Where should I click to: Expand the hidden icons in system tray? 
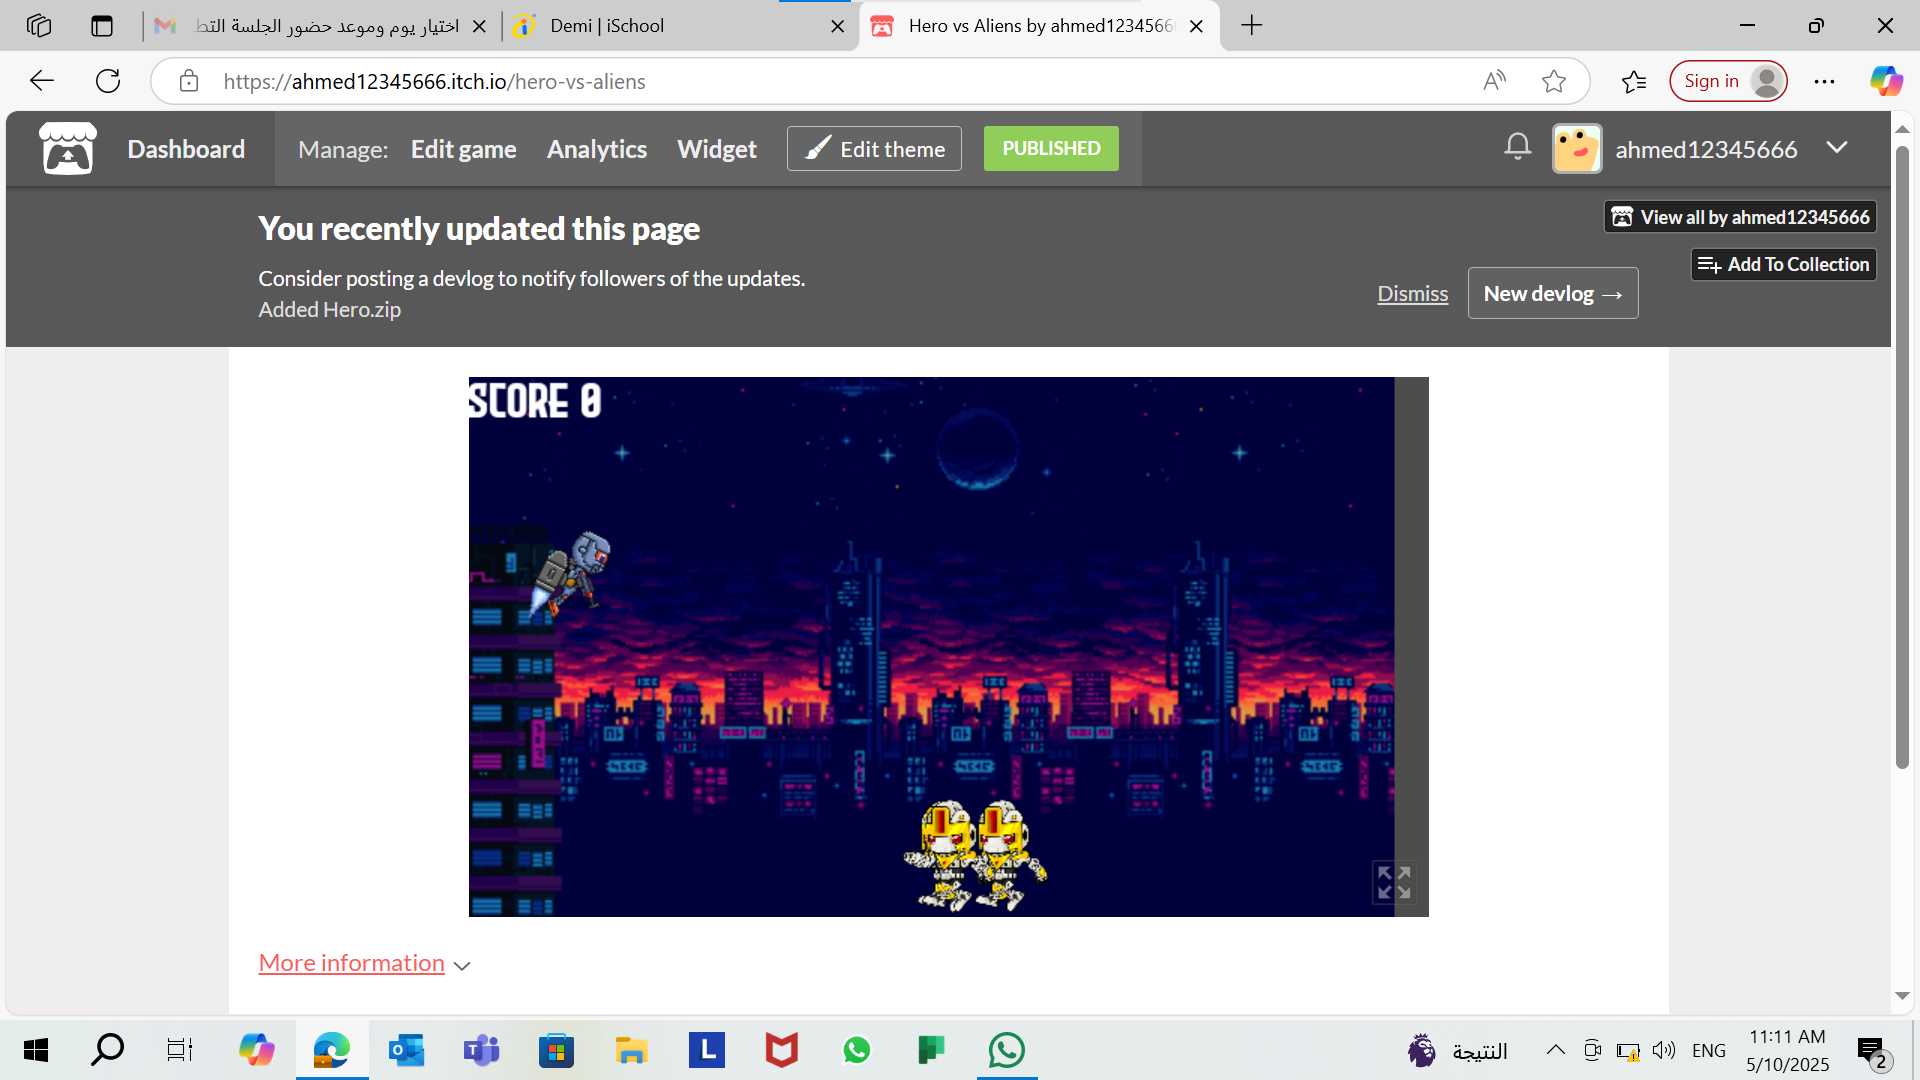coord(1556,1050)
